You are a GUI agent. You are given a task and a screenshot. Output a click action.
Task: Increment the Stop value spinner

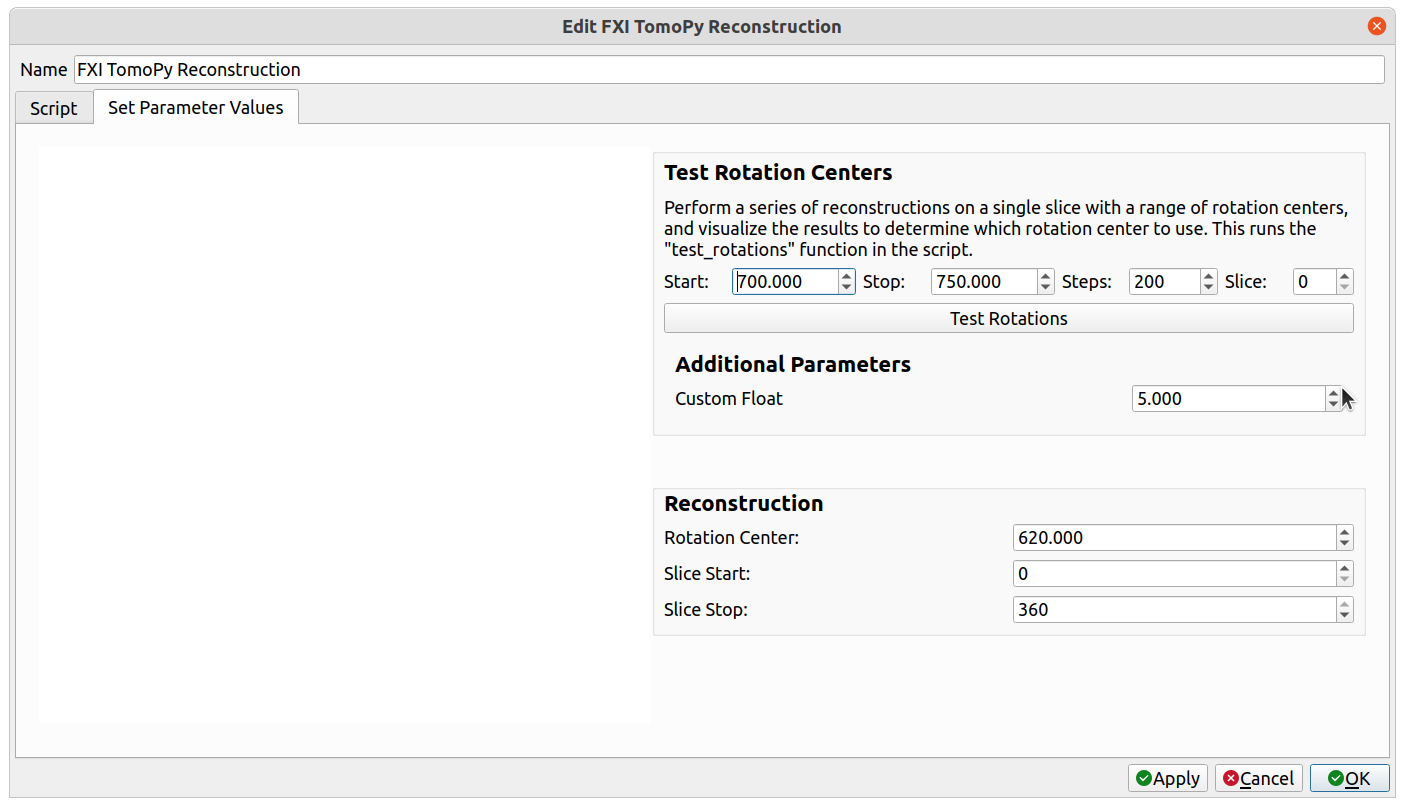1046,276
